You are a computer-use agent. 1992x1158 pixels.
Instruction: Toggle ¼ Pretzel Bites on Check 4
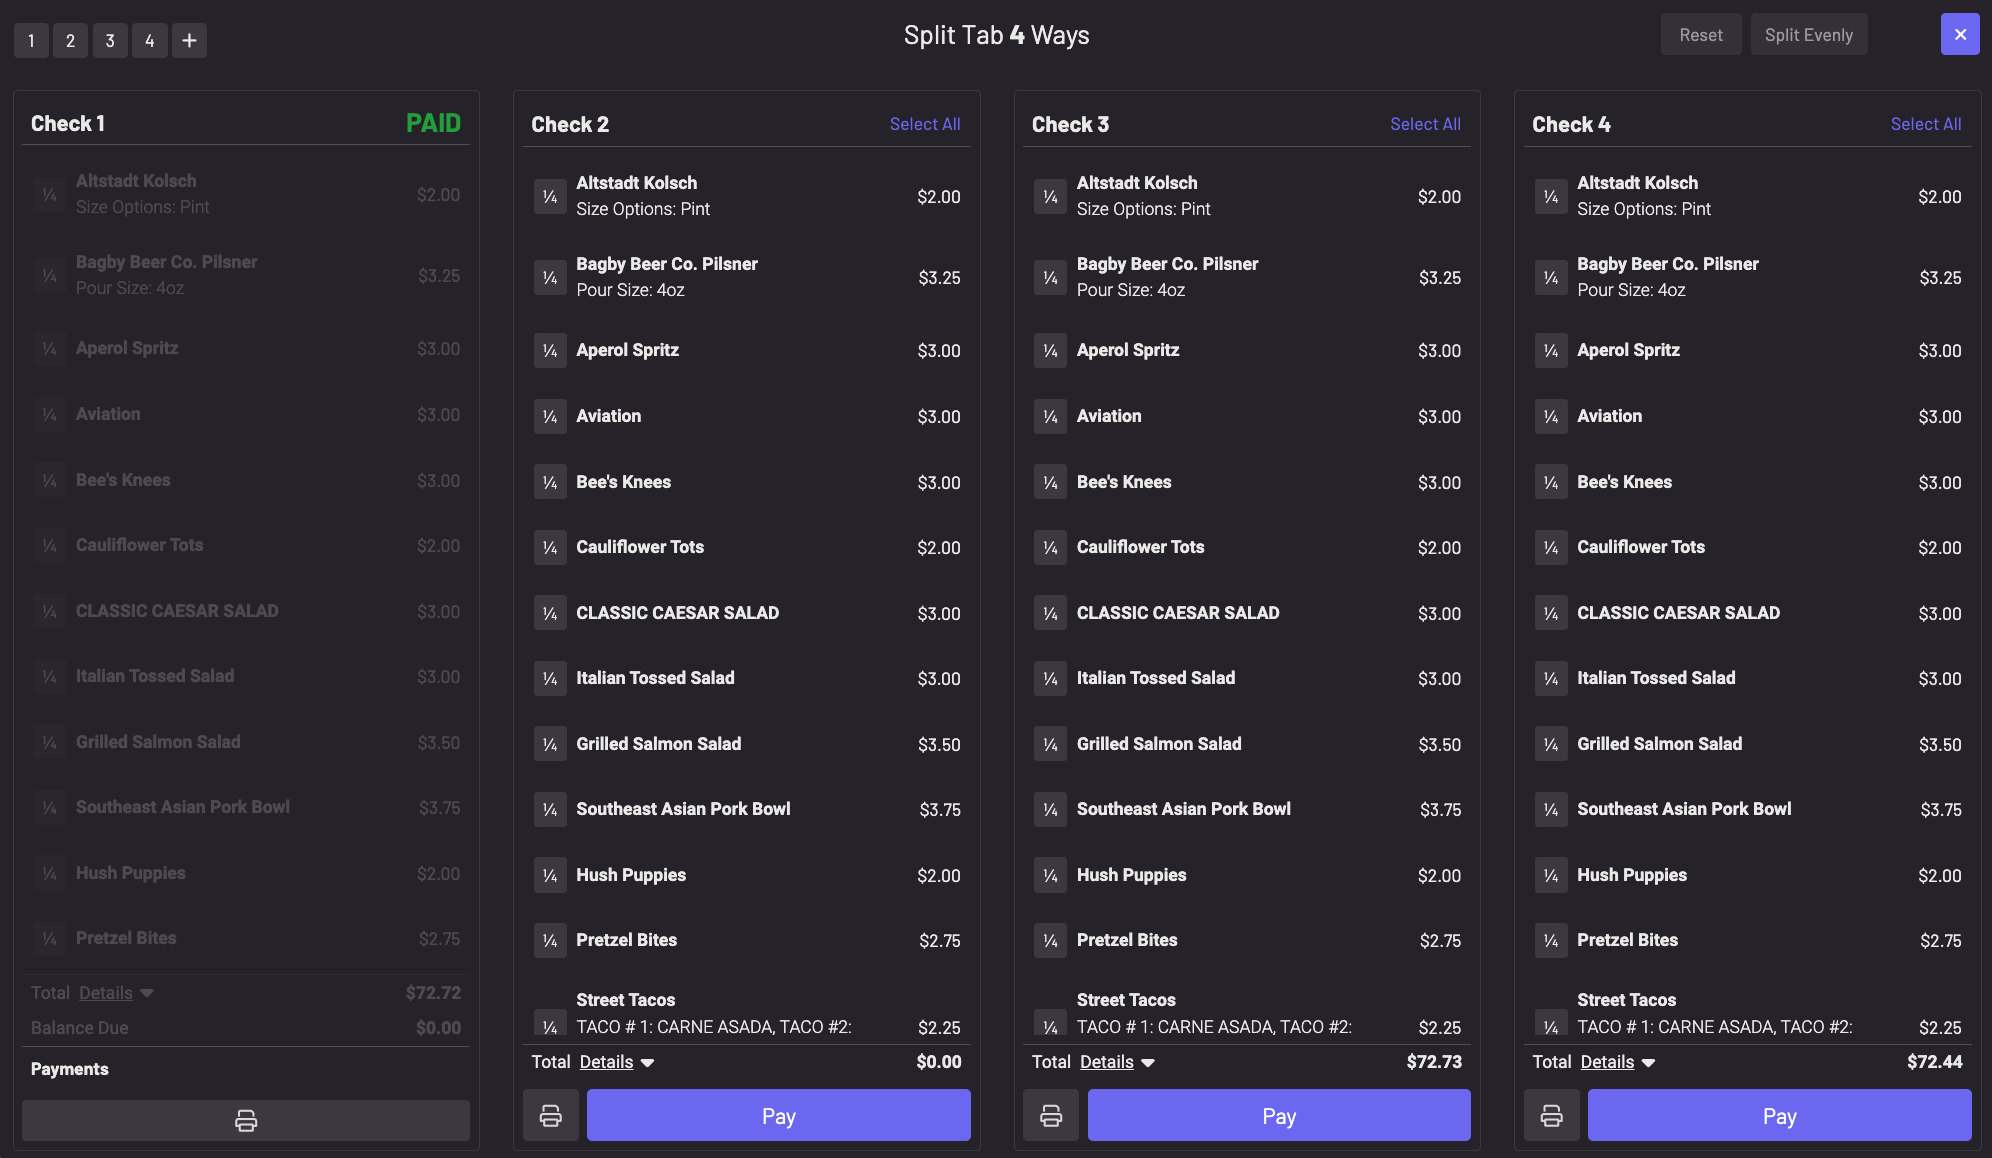(1551, 941)
